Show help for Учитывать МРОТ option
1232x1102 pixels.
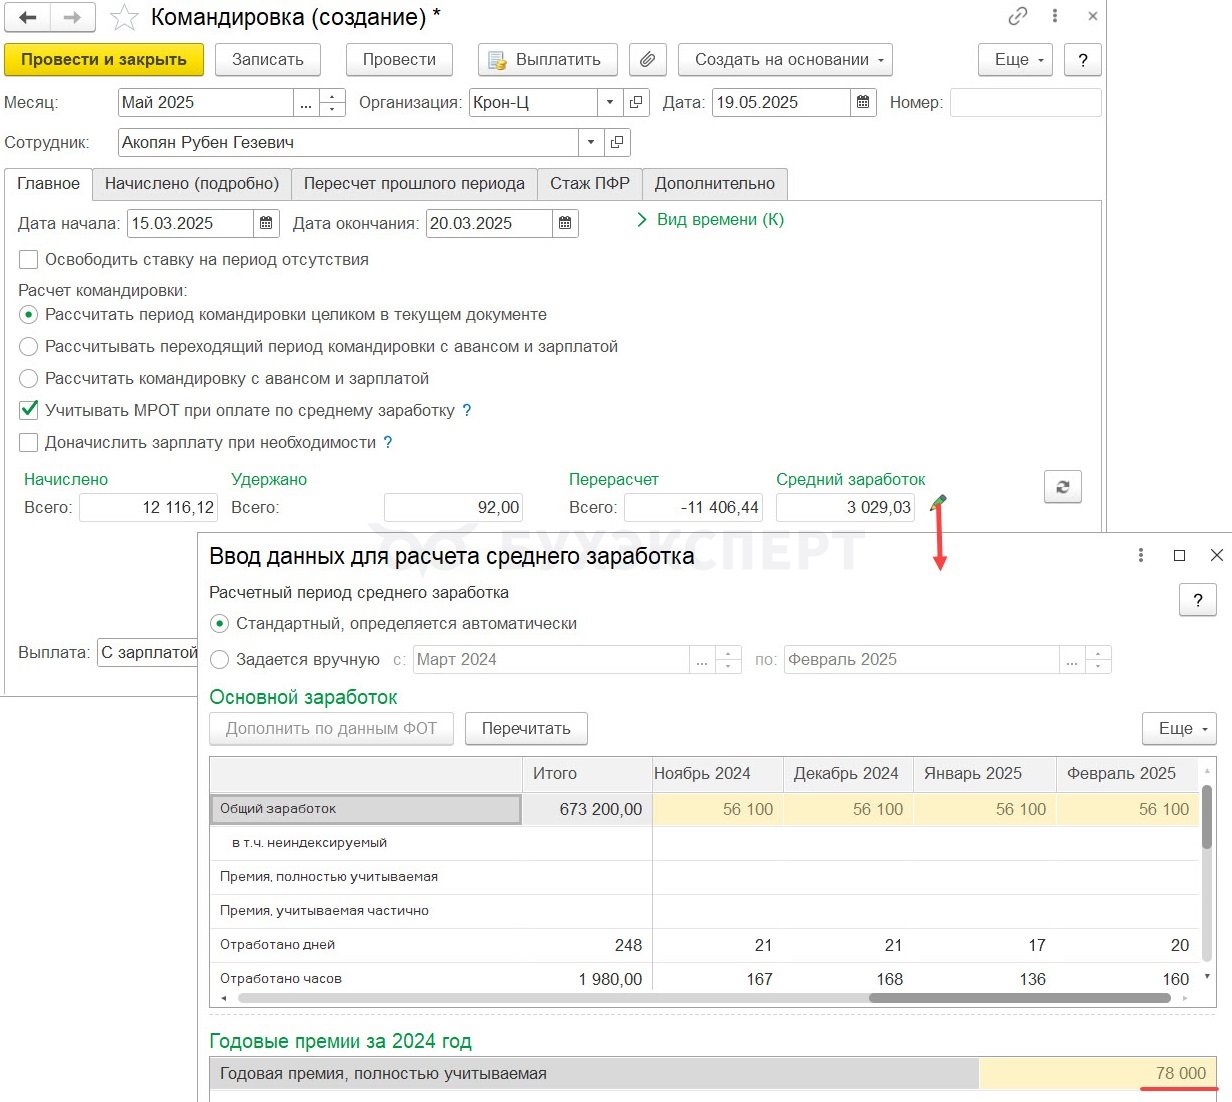[467, 411]
